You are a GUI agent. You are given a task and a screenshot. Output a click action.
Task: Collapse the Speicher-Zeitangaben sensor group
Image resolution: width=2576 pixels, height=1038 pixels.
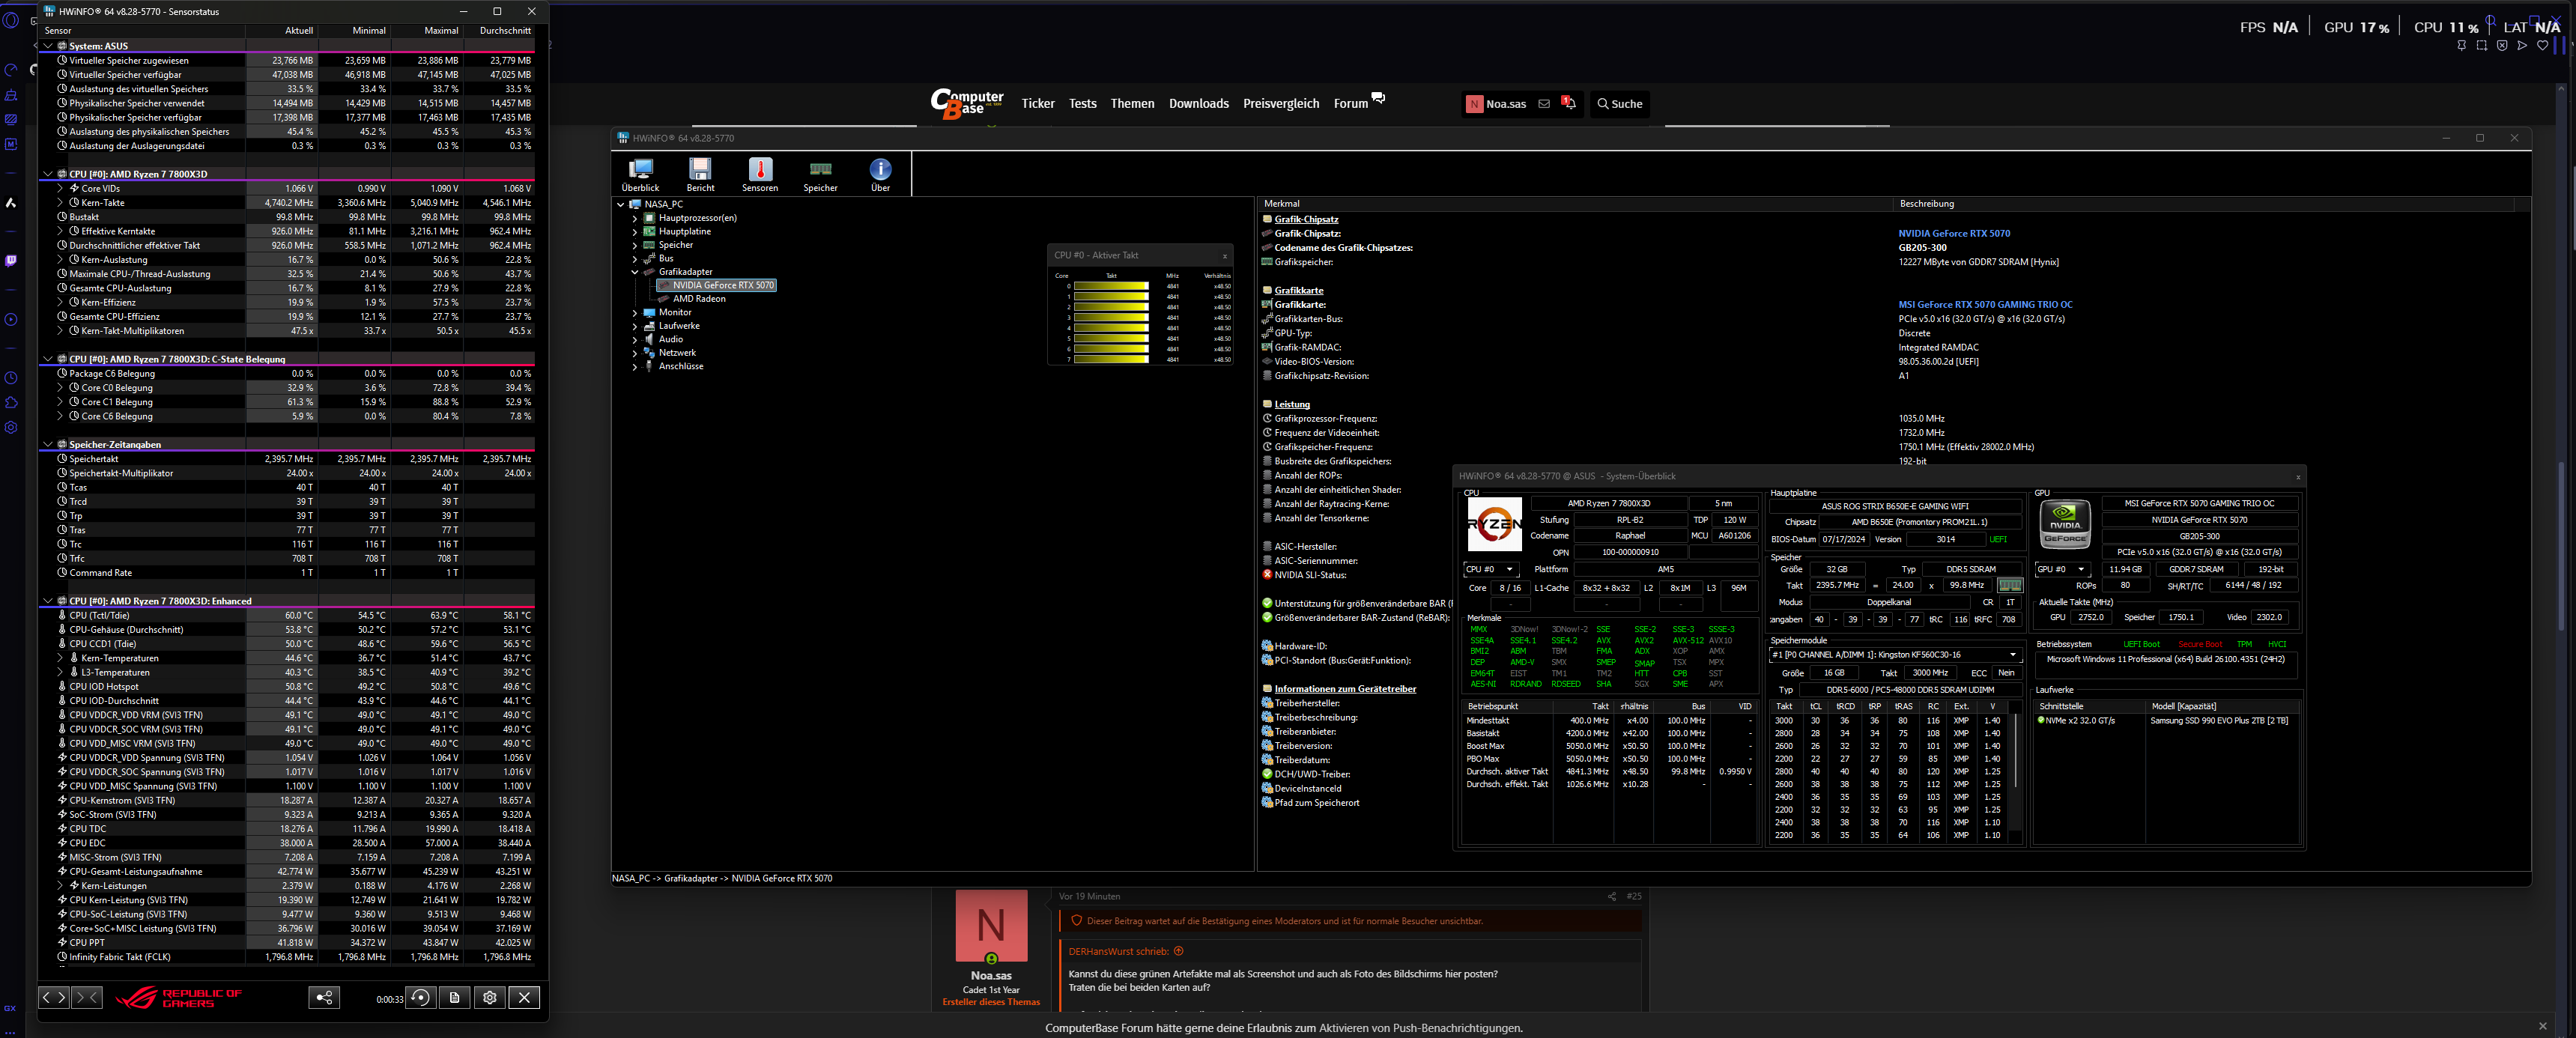(47, 444)
